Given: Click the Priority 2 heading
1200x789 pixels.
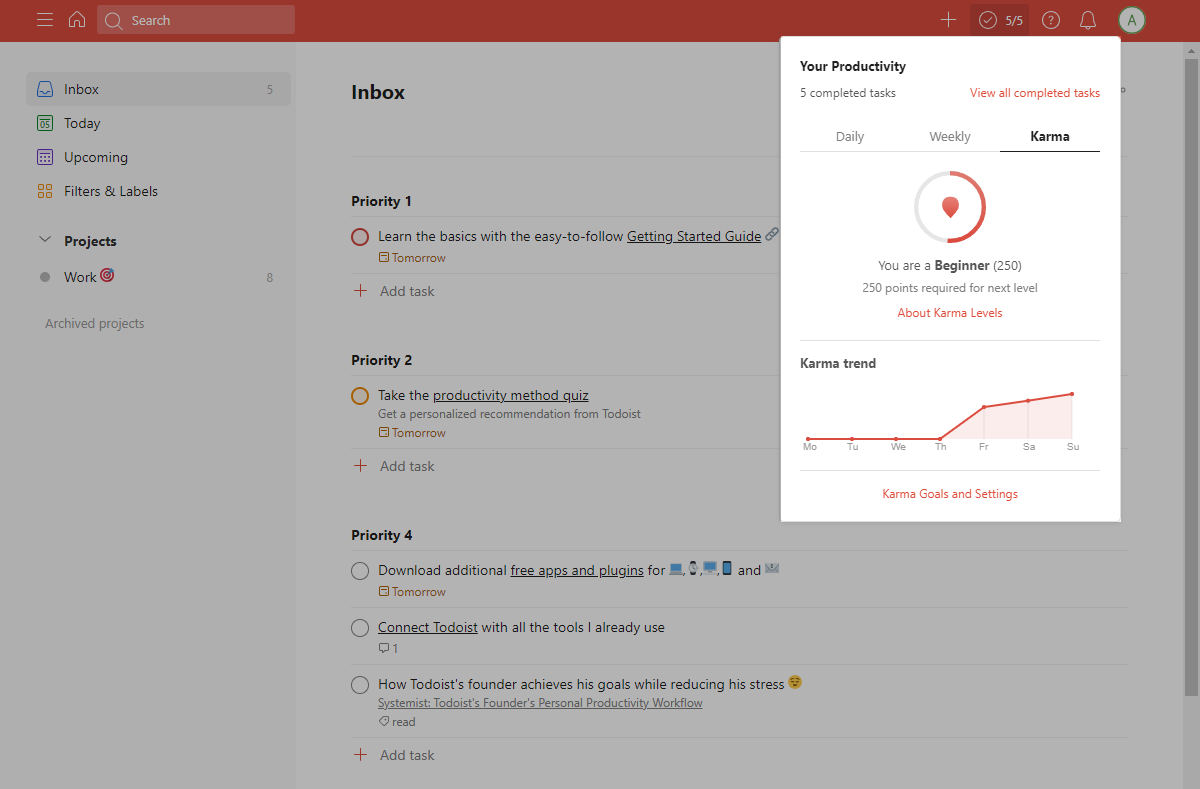Looking at the screenshot, I should (382, 360).
